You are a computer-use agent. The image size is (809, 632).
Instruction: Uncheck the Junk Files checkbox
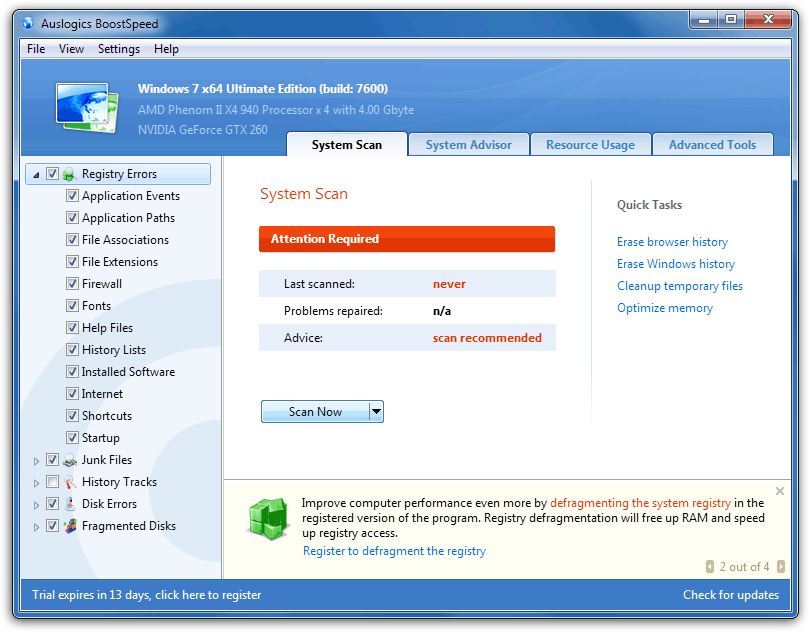(x=52, y=460)
